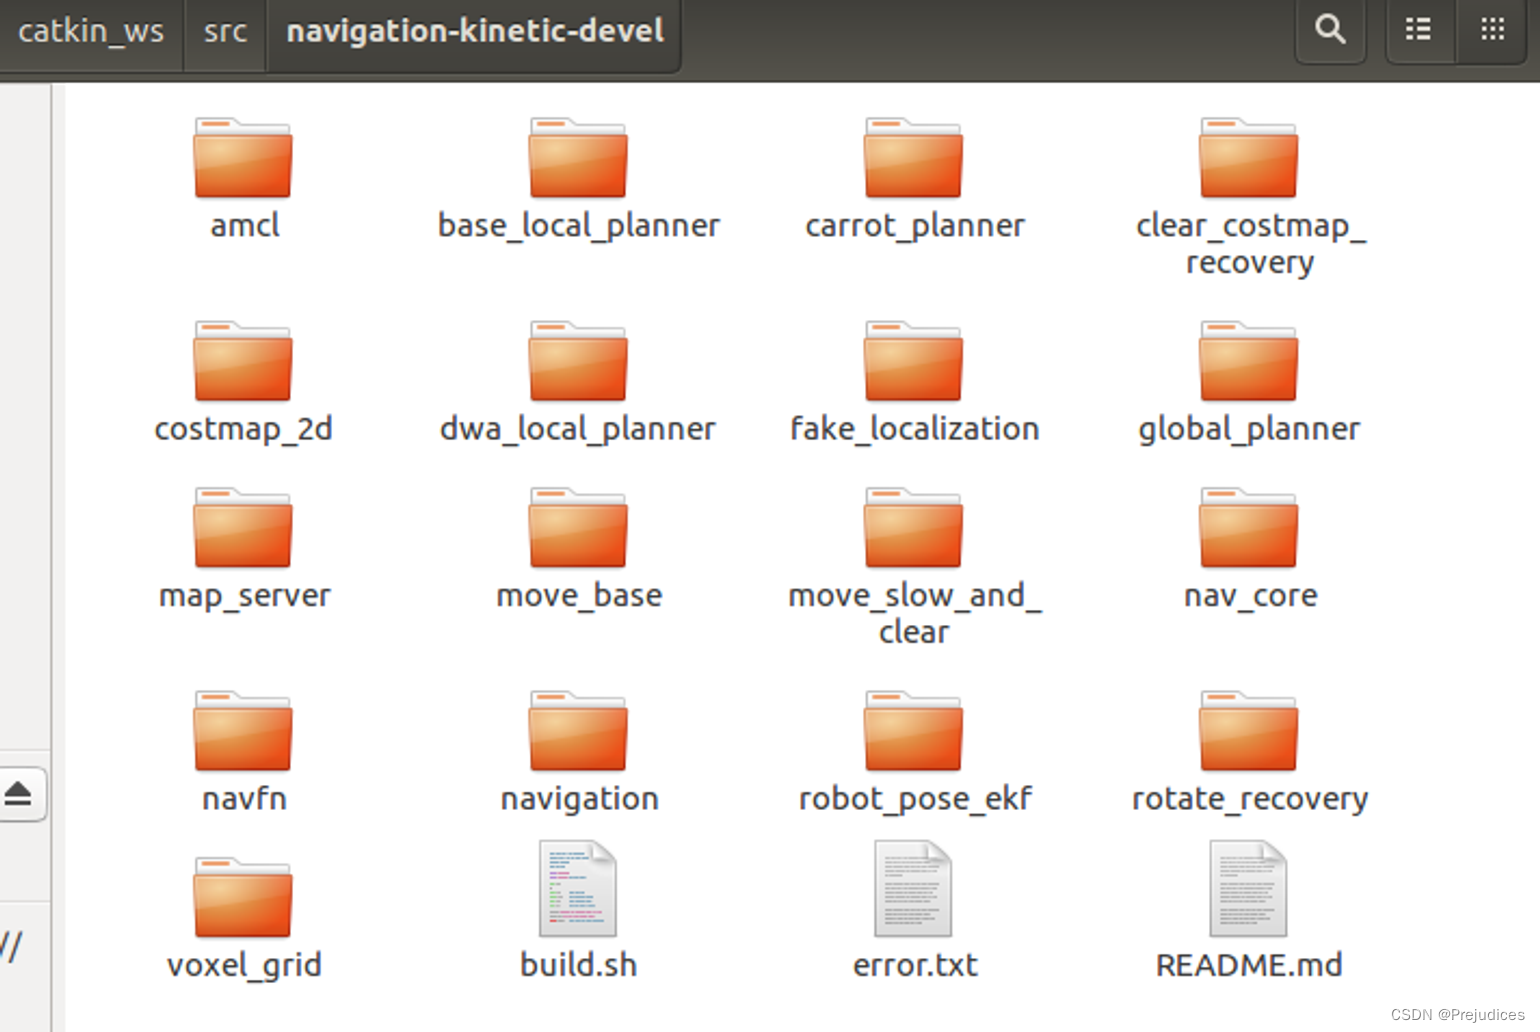The width and height of the screenshot is (1540, 1032).
Task: Open the robot_pose_ekf folder icon
Action: [x=913, y=731]
